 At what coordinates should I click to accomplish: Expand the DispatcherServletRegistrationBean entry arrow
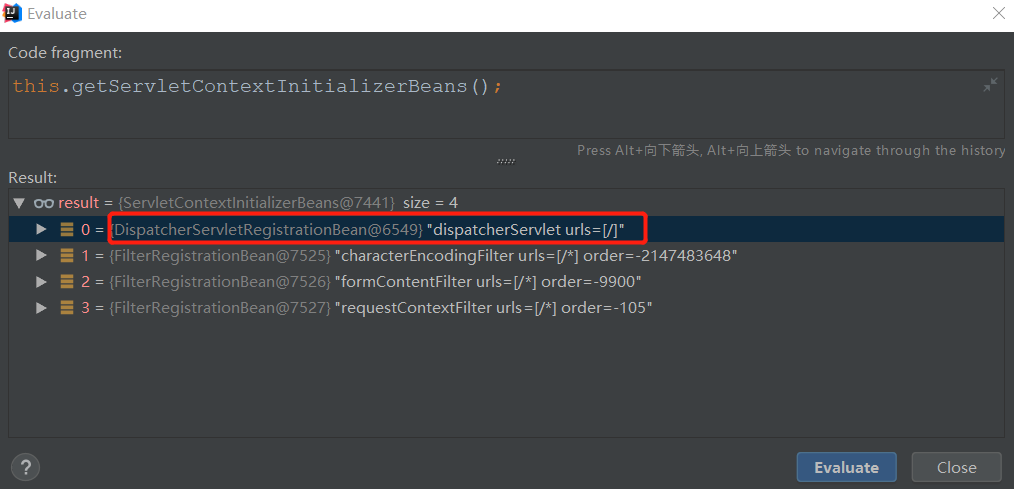[41, 229]
